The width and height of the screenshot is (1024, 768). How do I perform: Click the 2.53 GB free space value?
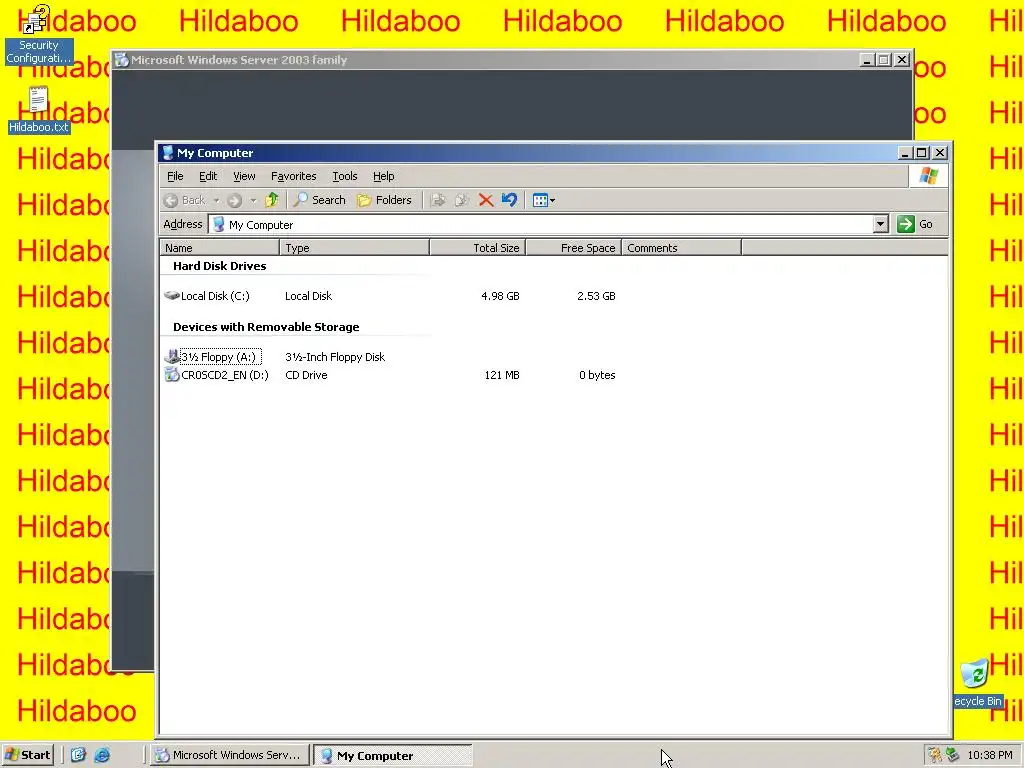[596, 296]
